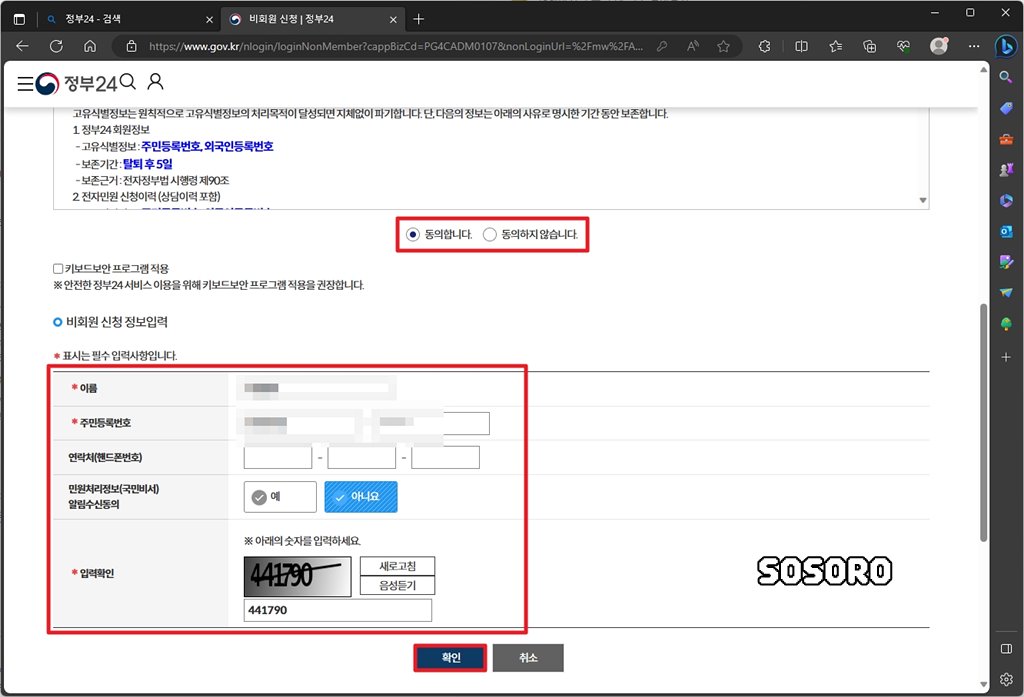
Task: Open the collections icon in toolbar
Action: [869, 46]
